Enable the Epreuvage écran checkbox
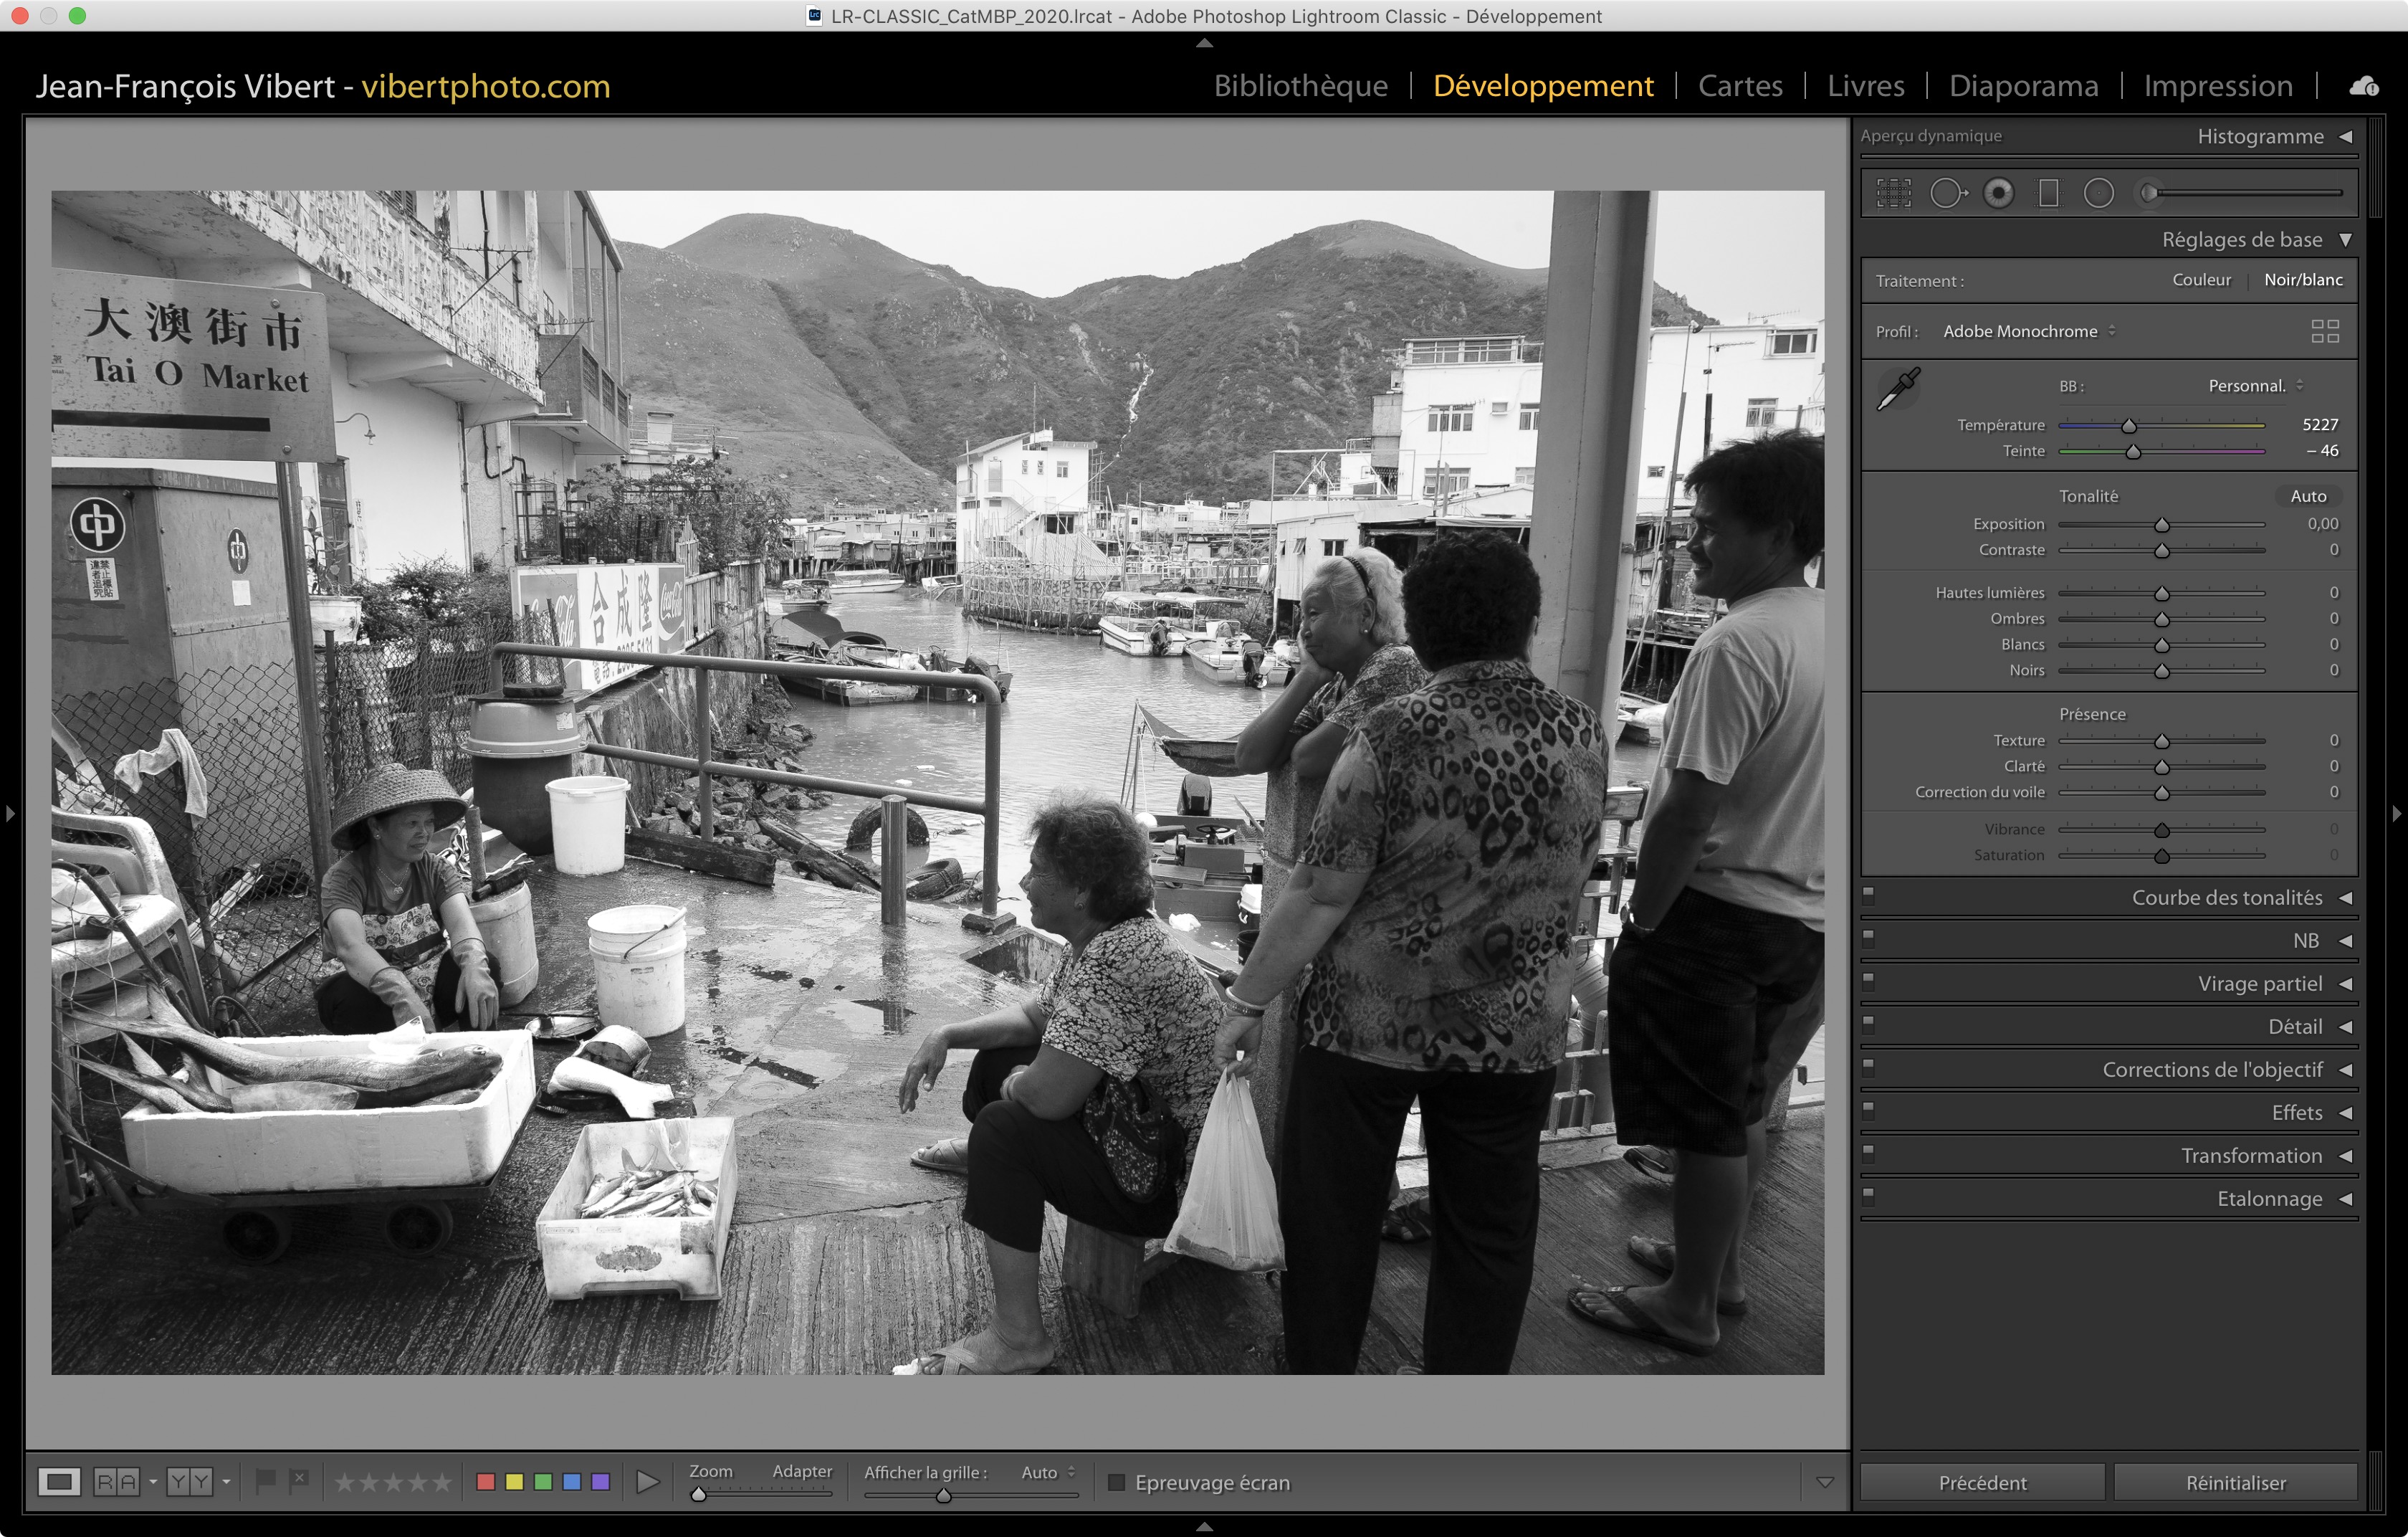The image size is (2408, 1537). pyautogui.click(x=1117, y=1482)
